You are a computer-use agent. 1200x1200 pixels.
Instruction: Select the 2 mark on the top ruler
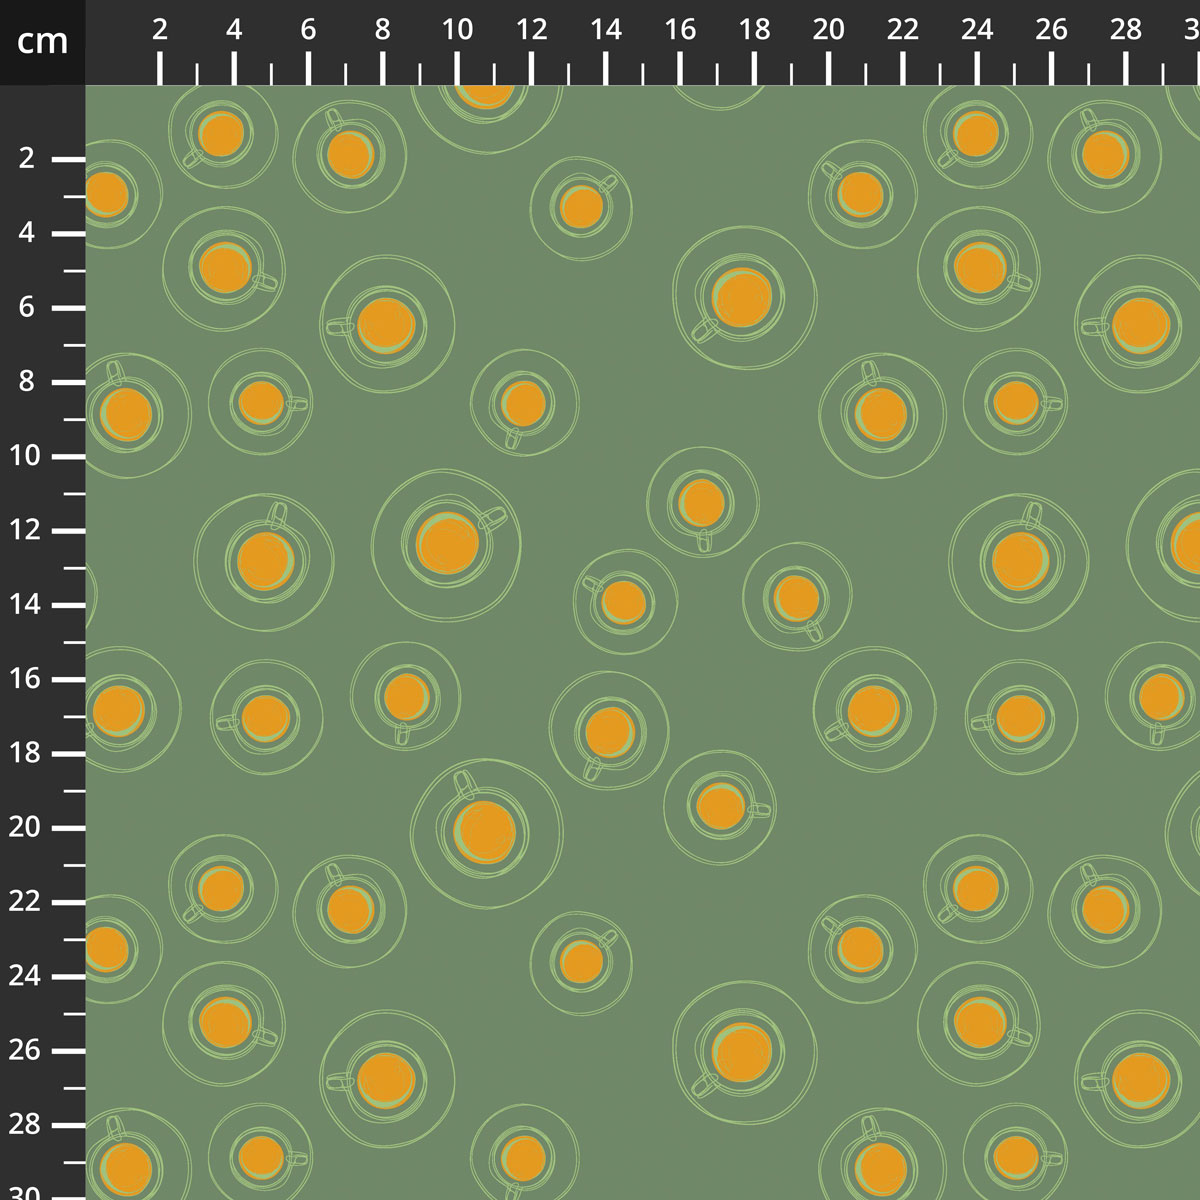point(160,30)
